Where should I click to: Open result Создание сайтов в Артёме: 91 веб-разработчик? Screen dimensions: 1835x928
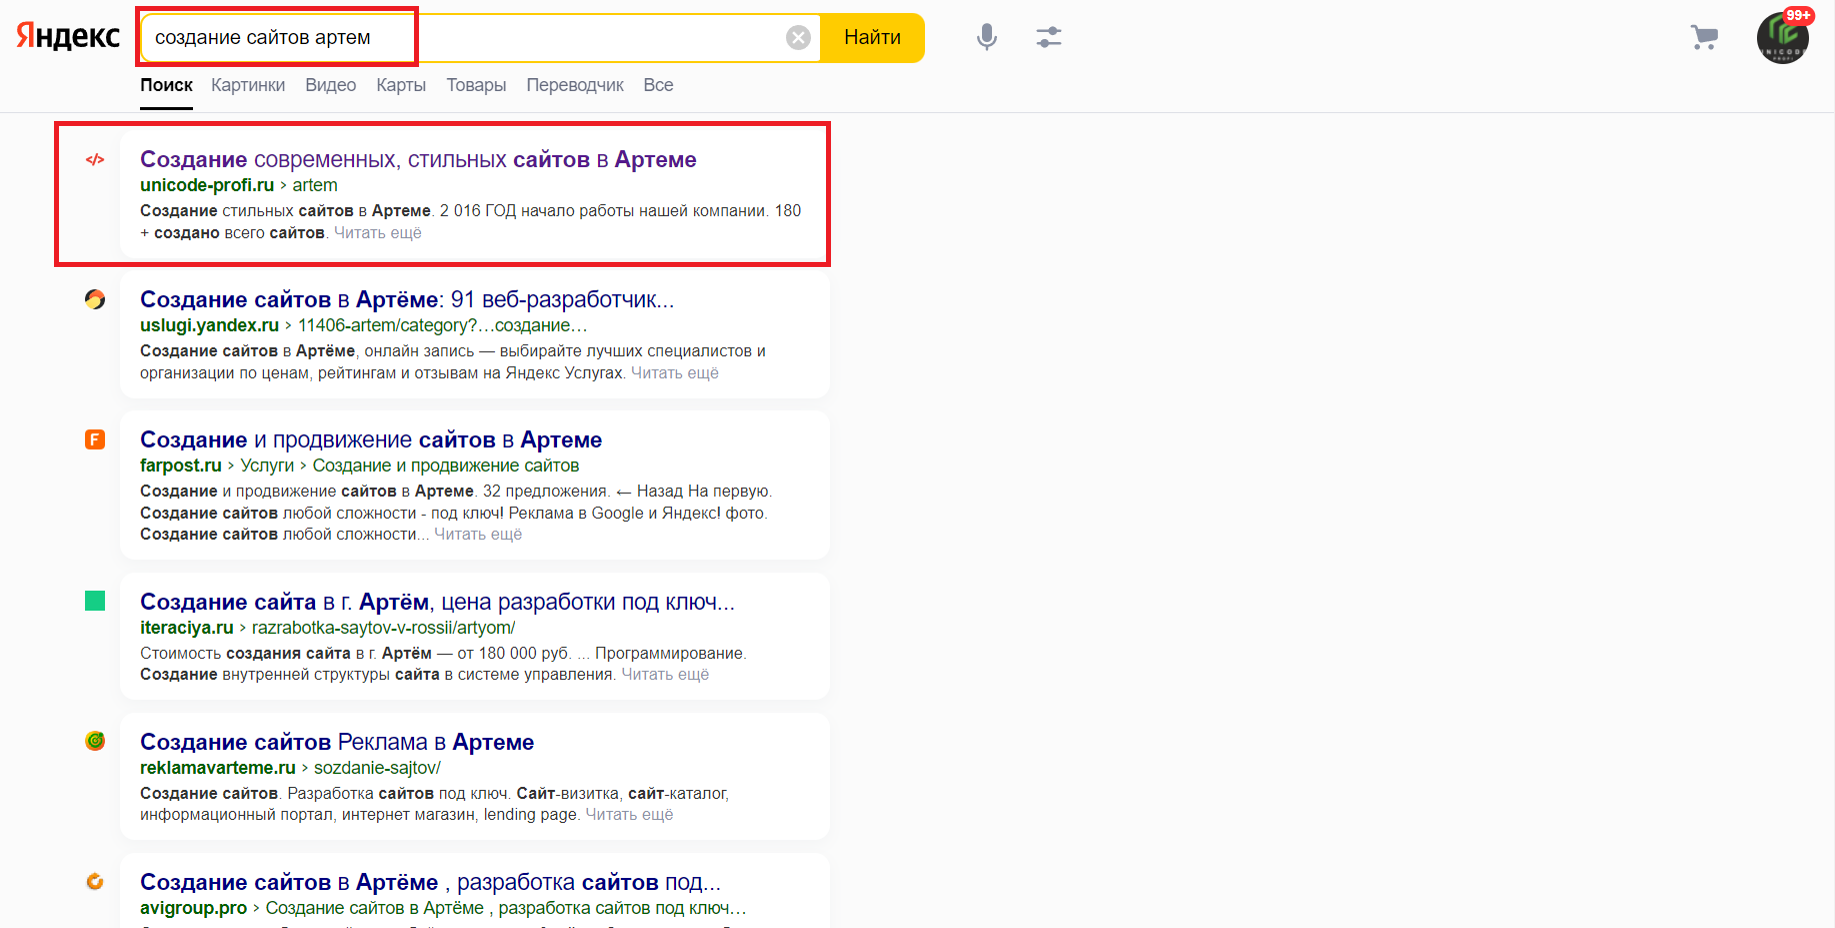(x=407, y=300)
